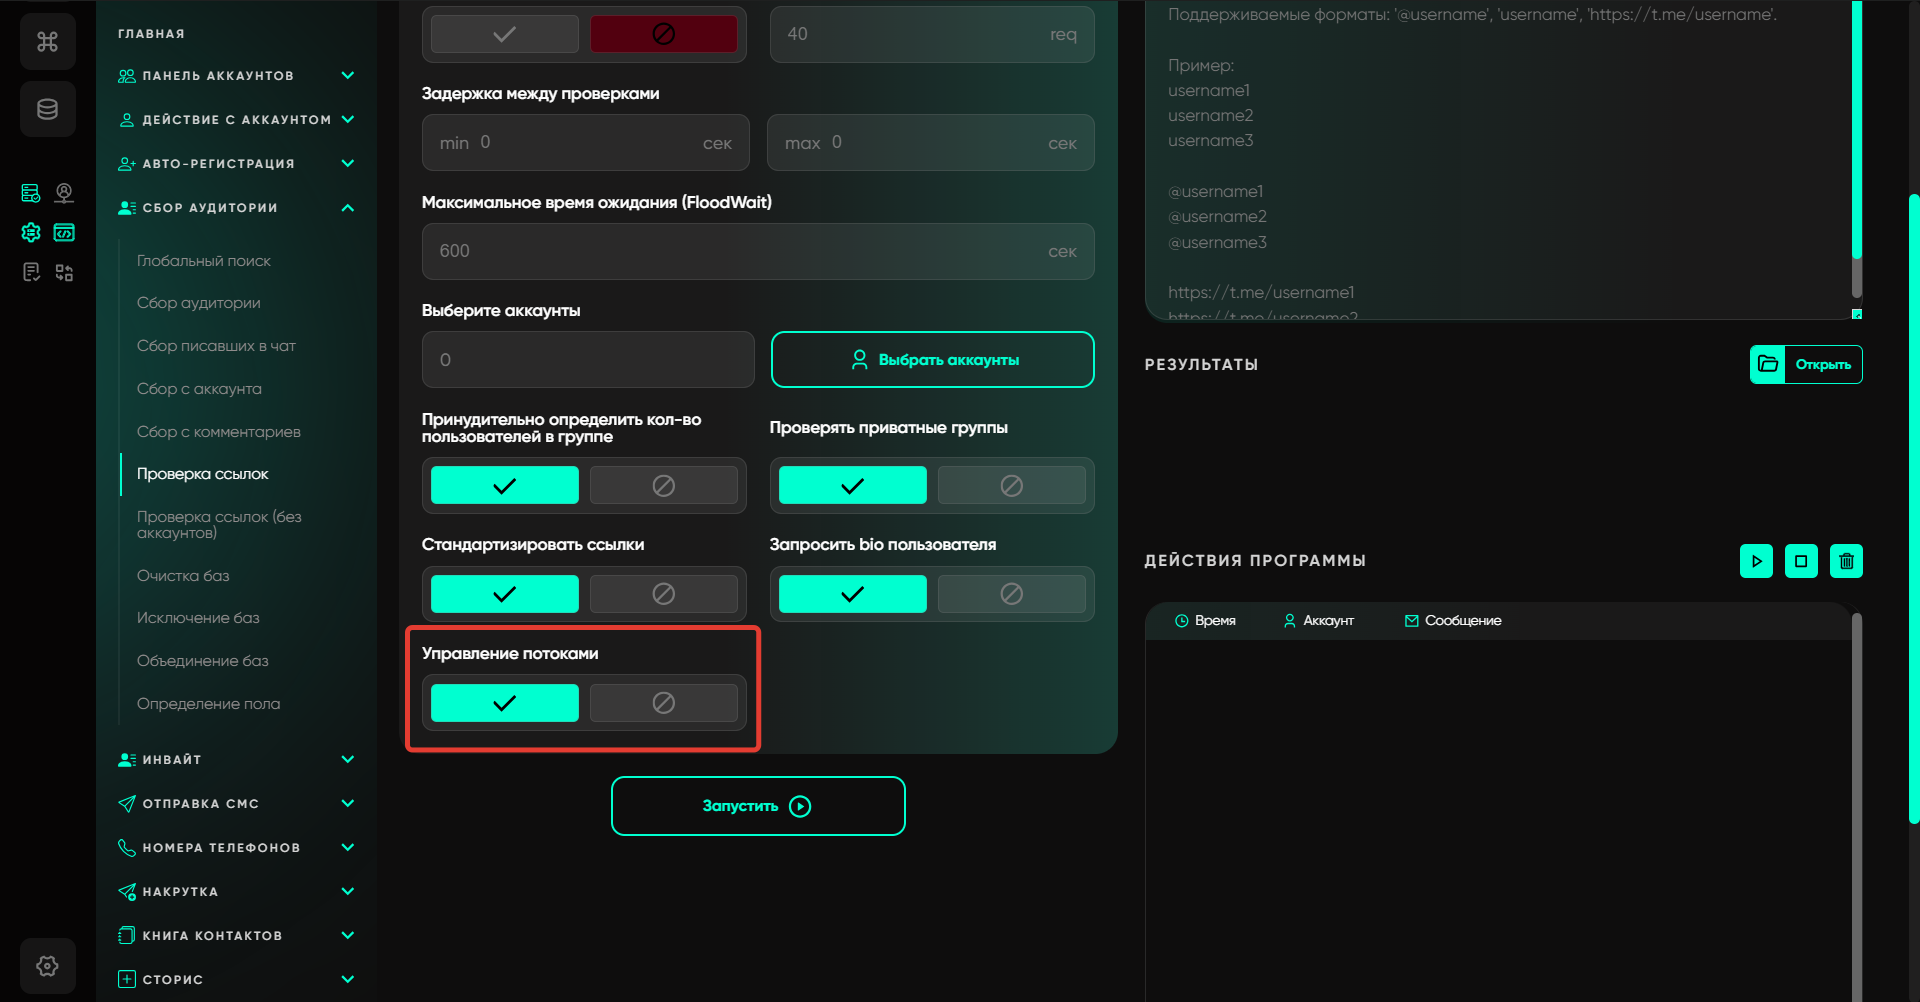
Task: Click the Запустить button
Action: [758, 806]
